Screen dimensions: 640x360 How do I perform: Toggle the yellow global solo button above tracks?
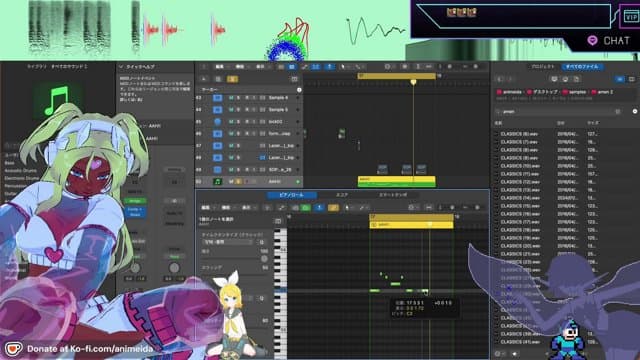(x=232, y=79)
